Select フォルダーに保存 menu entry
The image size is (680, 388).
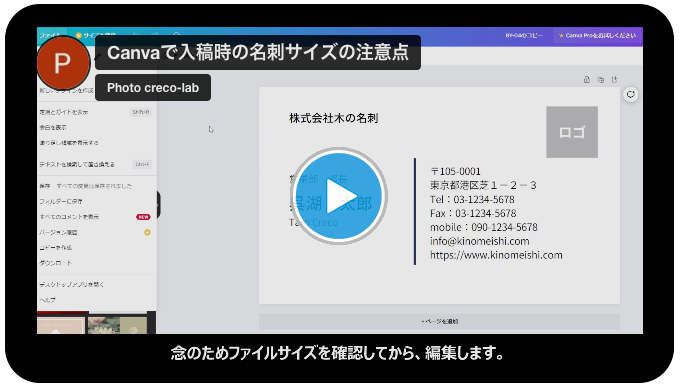tap(61, 201)
